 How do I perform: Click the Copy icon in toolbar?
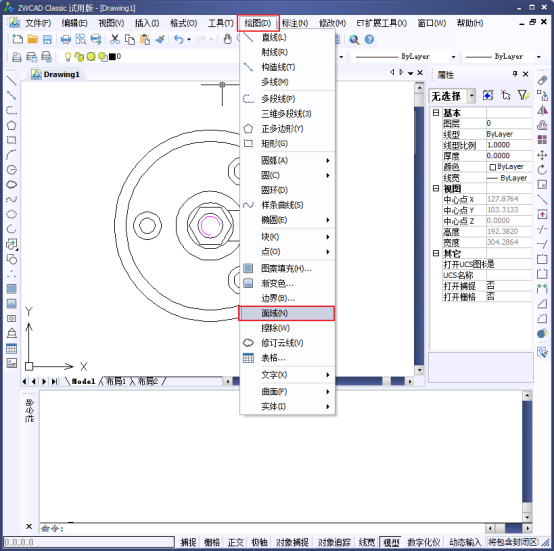click(x=130, y=39)
